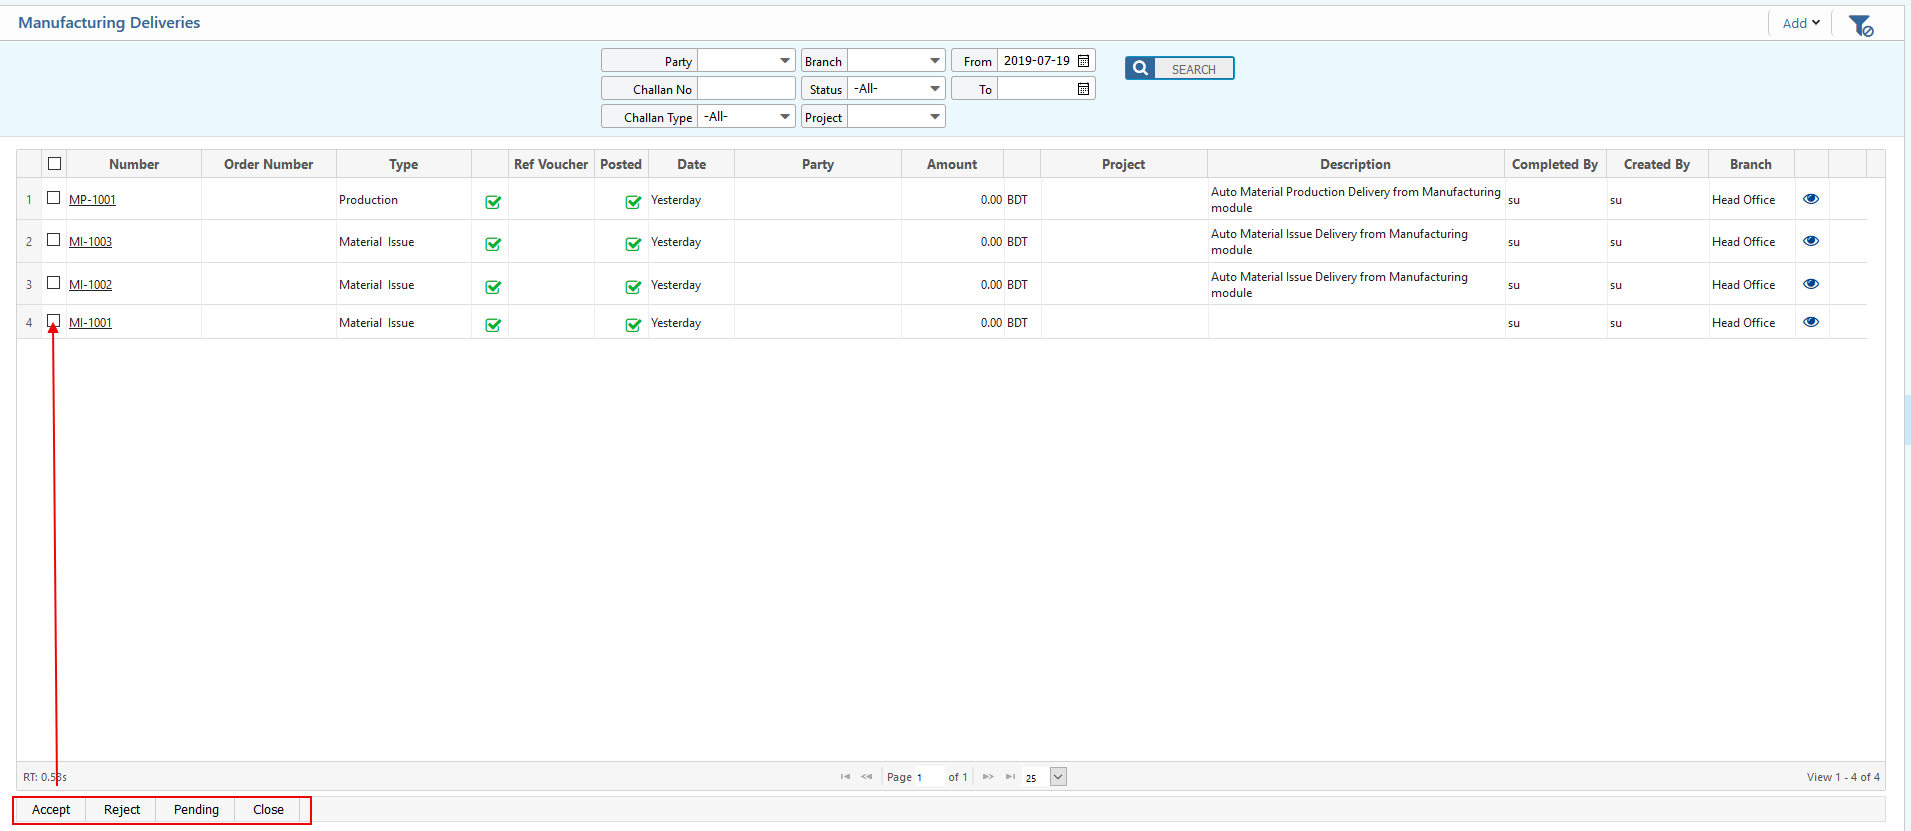Click the clear filter funnel icon
1911x831 pixels.
click(1860, 25)
